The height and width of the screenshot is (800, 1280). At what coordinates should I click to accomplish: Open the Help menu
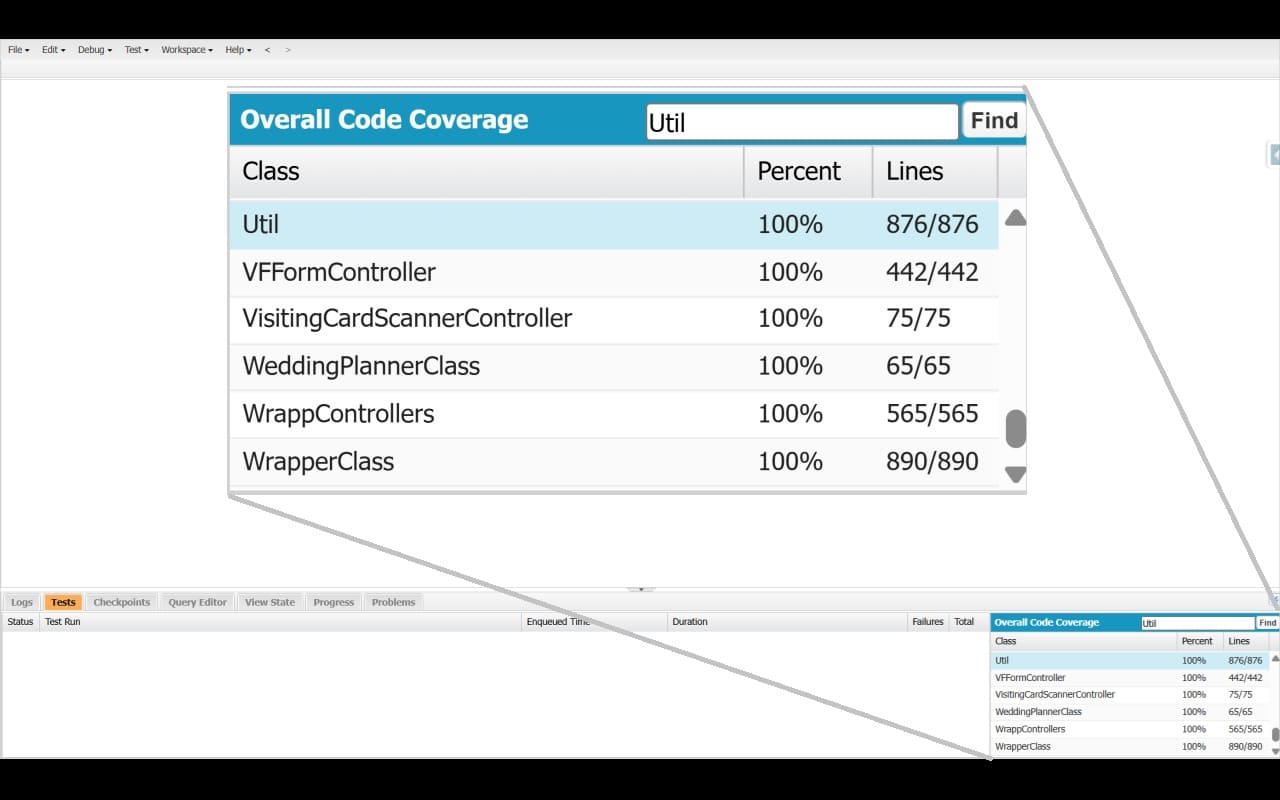point(238,50)
